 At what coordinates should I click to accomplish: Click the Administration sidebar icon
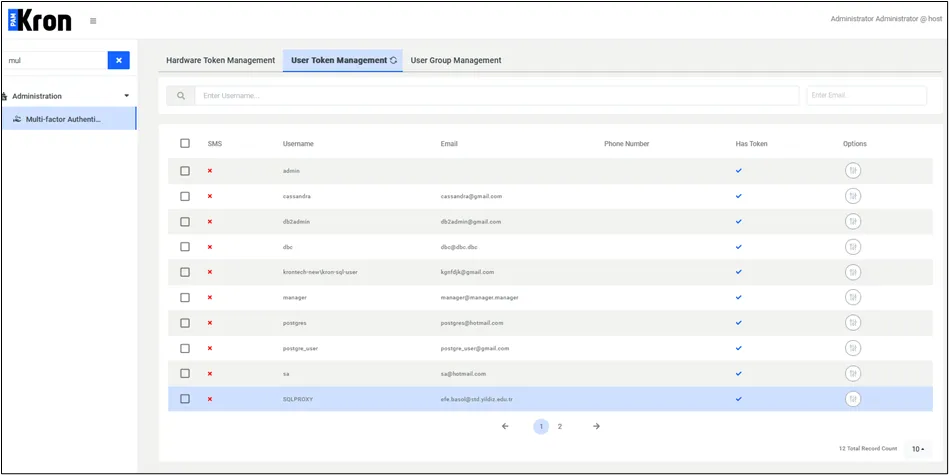tap(5, 96)
